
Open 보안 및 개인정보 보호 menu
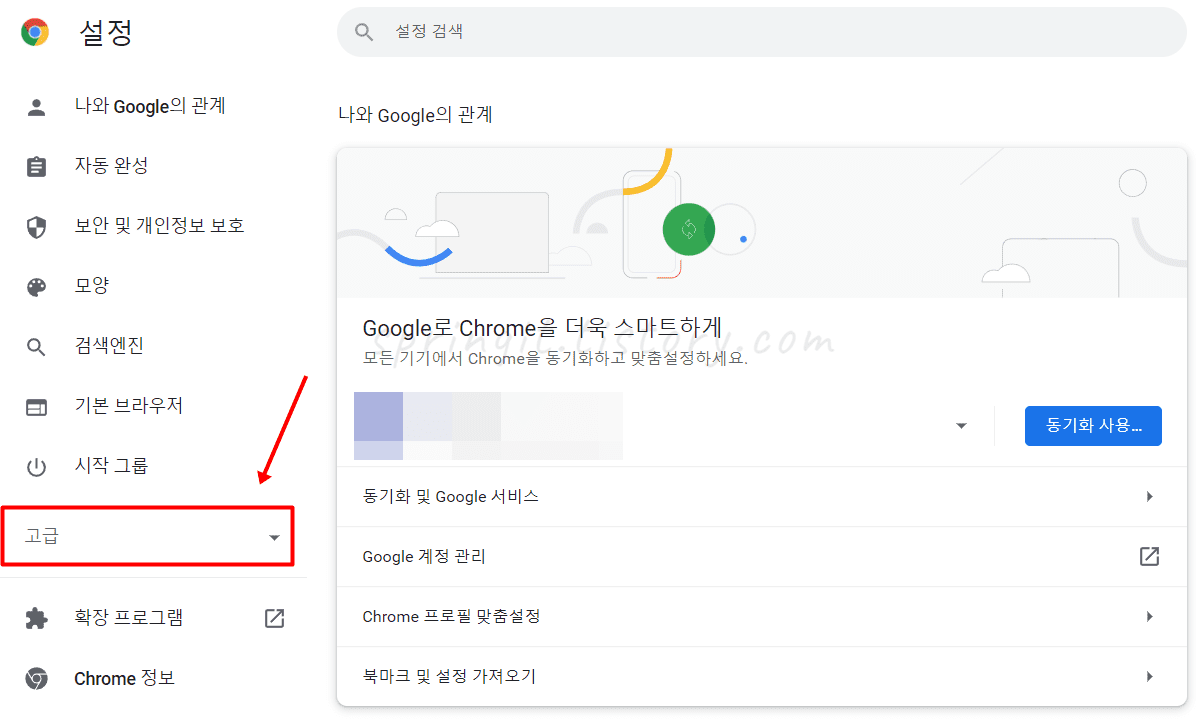[x=159, y=225]
